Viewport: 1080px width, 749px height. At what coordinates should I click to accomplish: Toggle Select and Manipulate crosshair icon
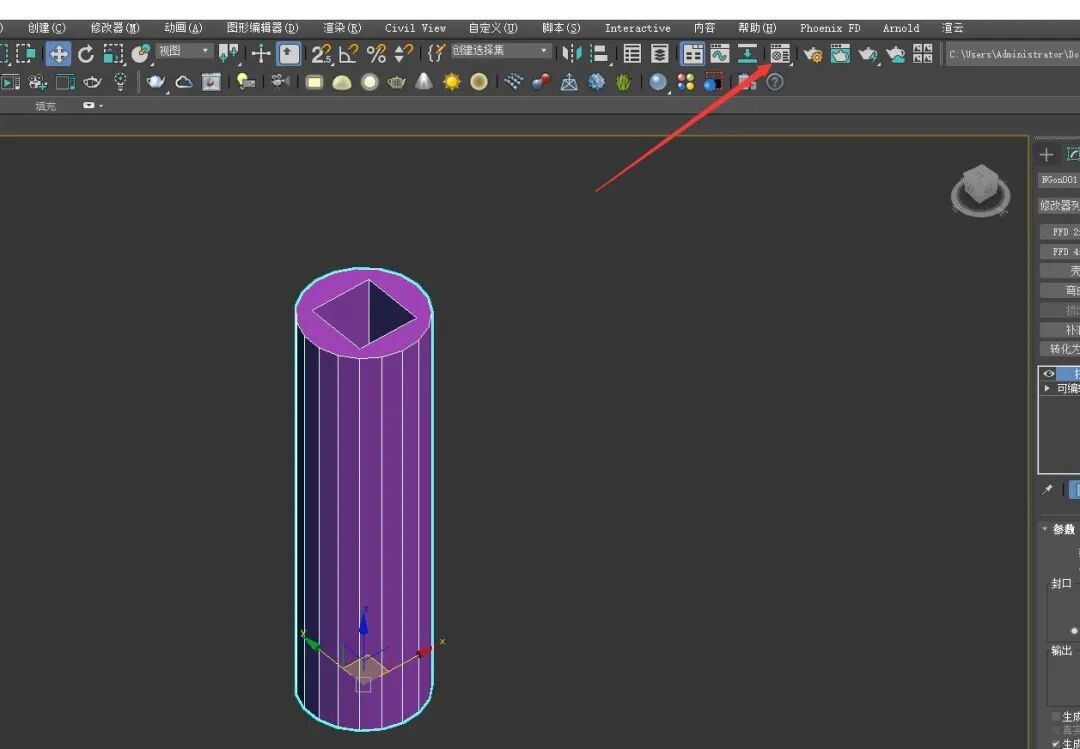click(x=260, y=54)
